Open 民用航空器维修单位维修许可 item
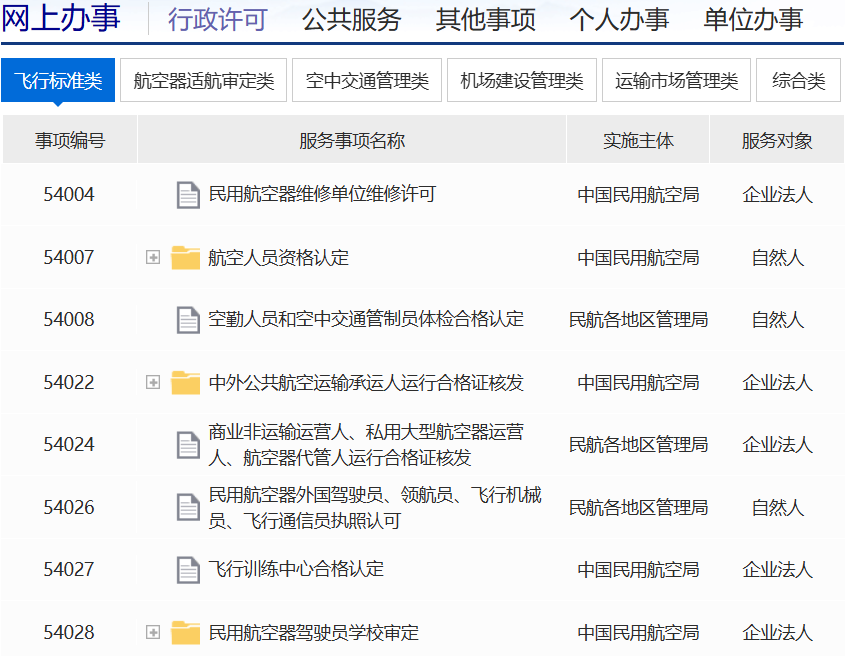 pyautogui.click(x=322, y=195)
